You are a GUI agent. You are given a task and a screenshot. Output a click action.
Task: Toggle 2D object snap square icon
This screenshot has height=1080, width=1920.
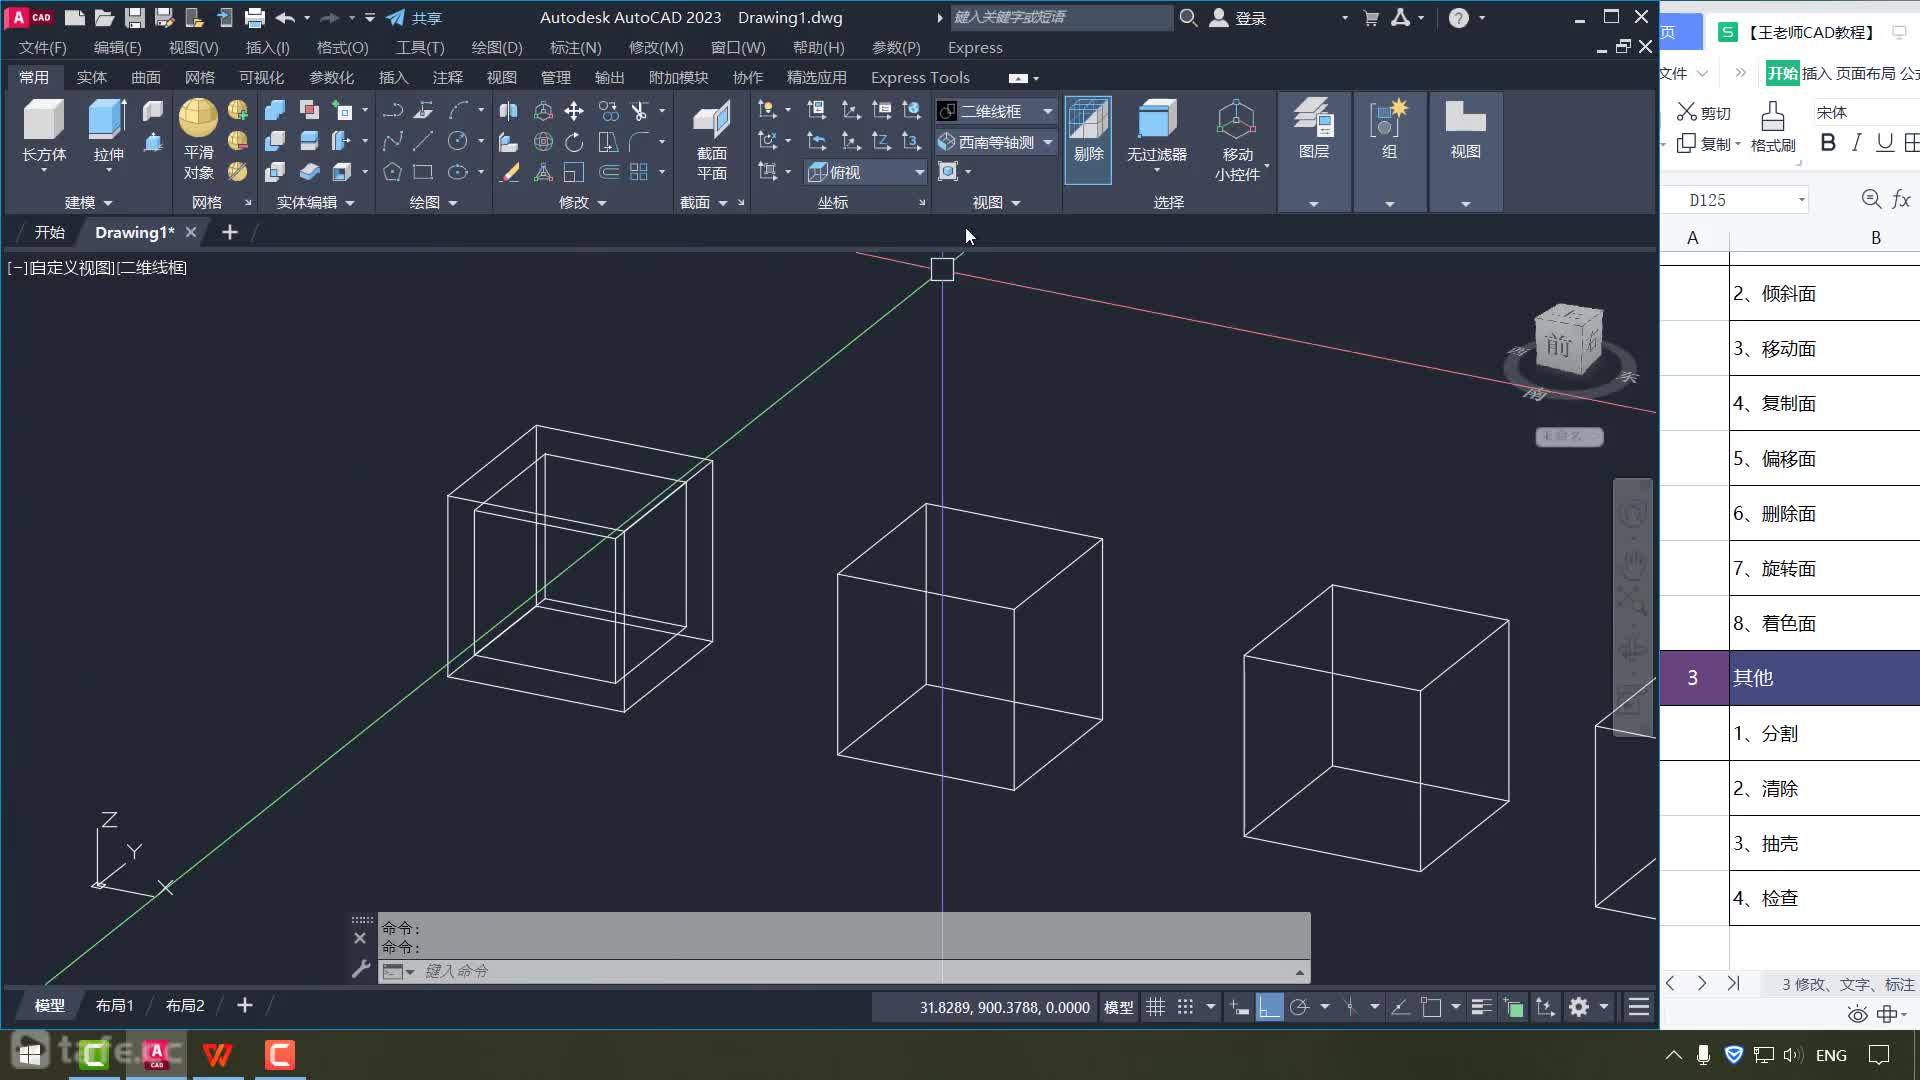(x=1431, y=1007)
